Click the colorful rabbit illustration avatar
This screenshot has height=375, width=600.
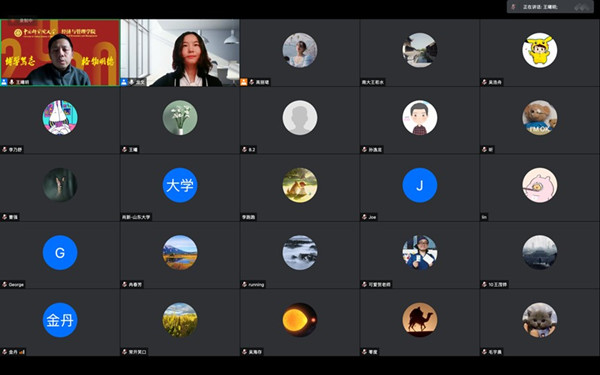(x=60, y=117)
